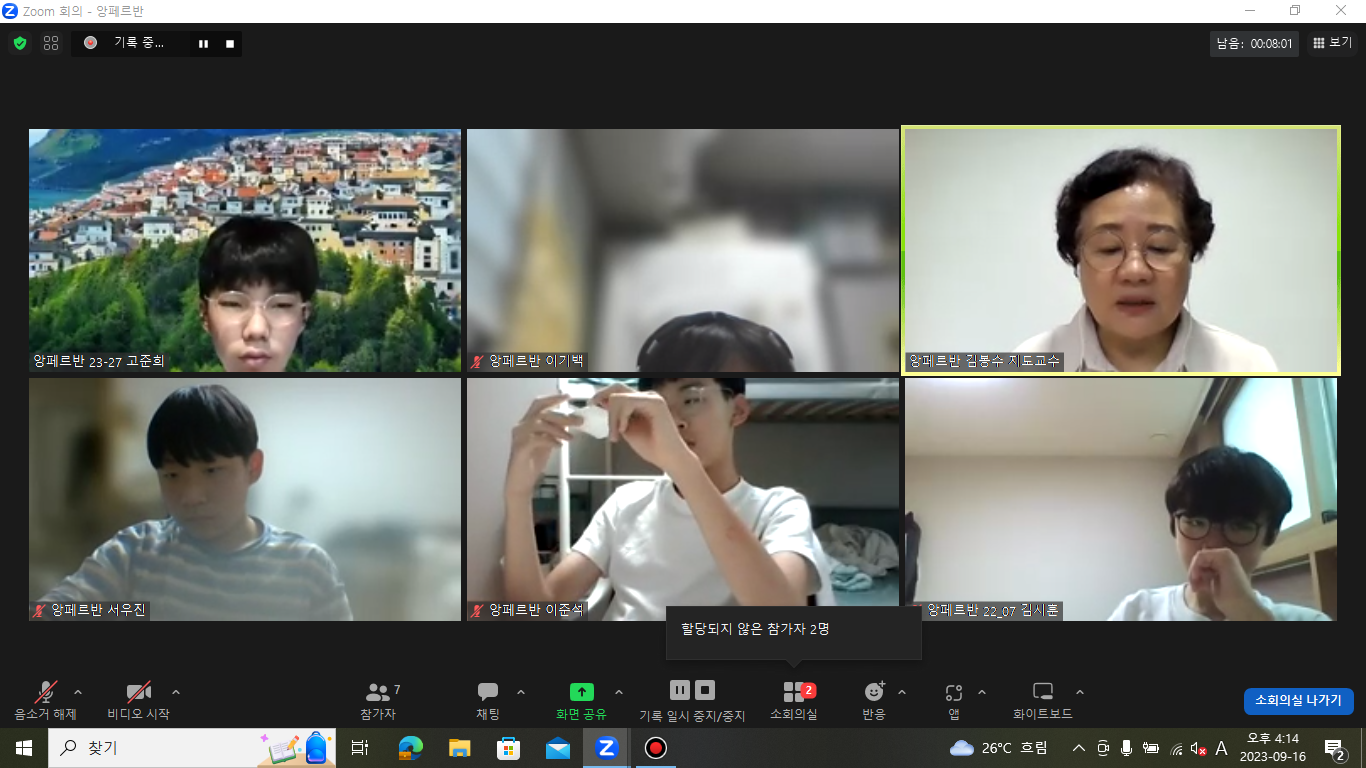The image size is (1366, 768).
Task: Open Windows Task View
Action: click(x=360, y=748)
